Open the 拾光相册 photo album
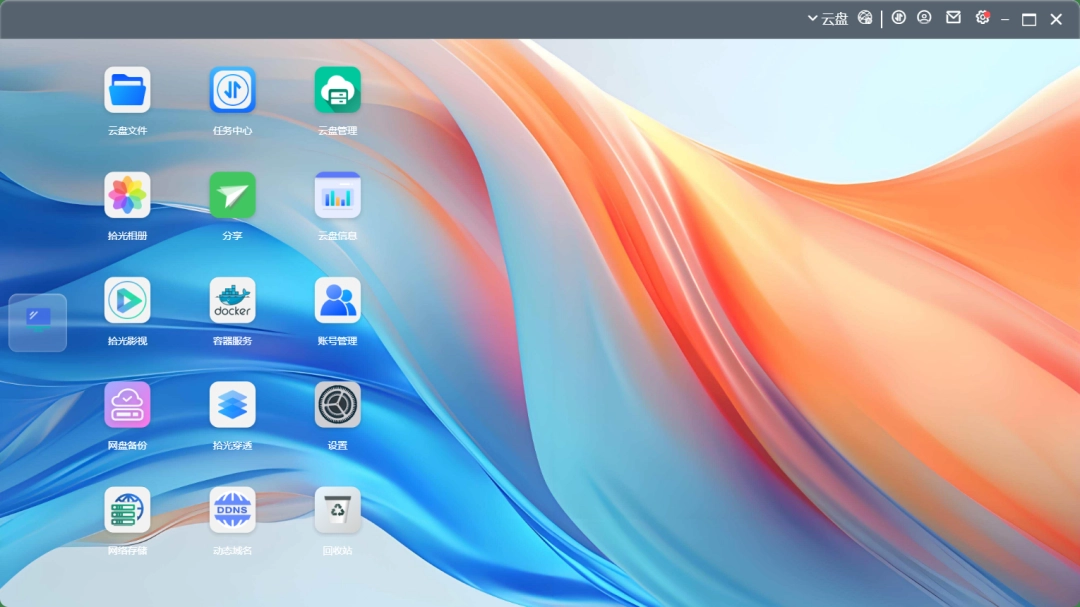The height and width of the screenshot is (607, 1080). click(x=127, y=195)
